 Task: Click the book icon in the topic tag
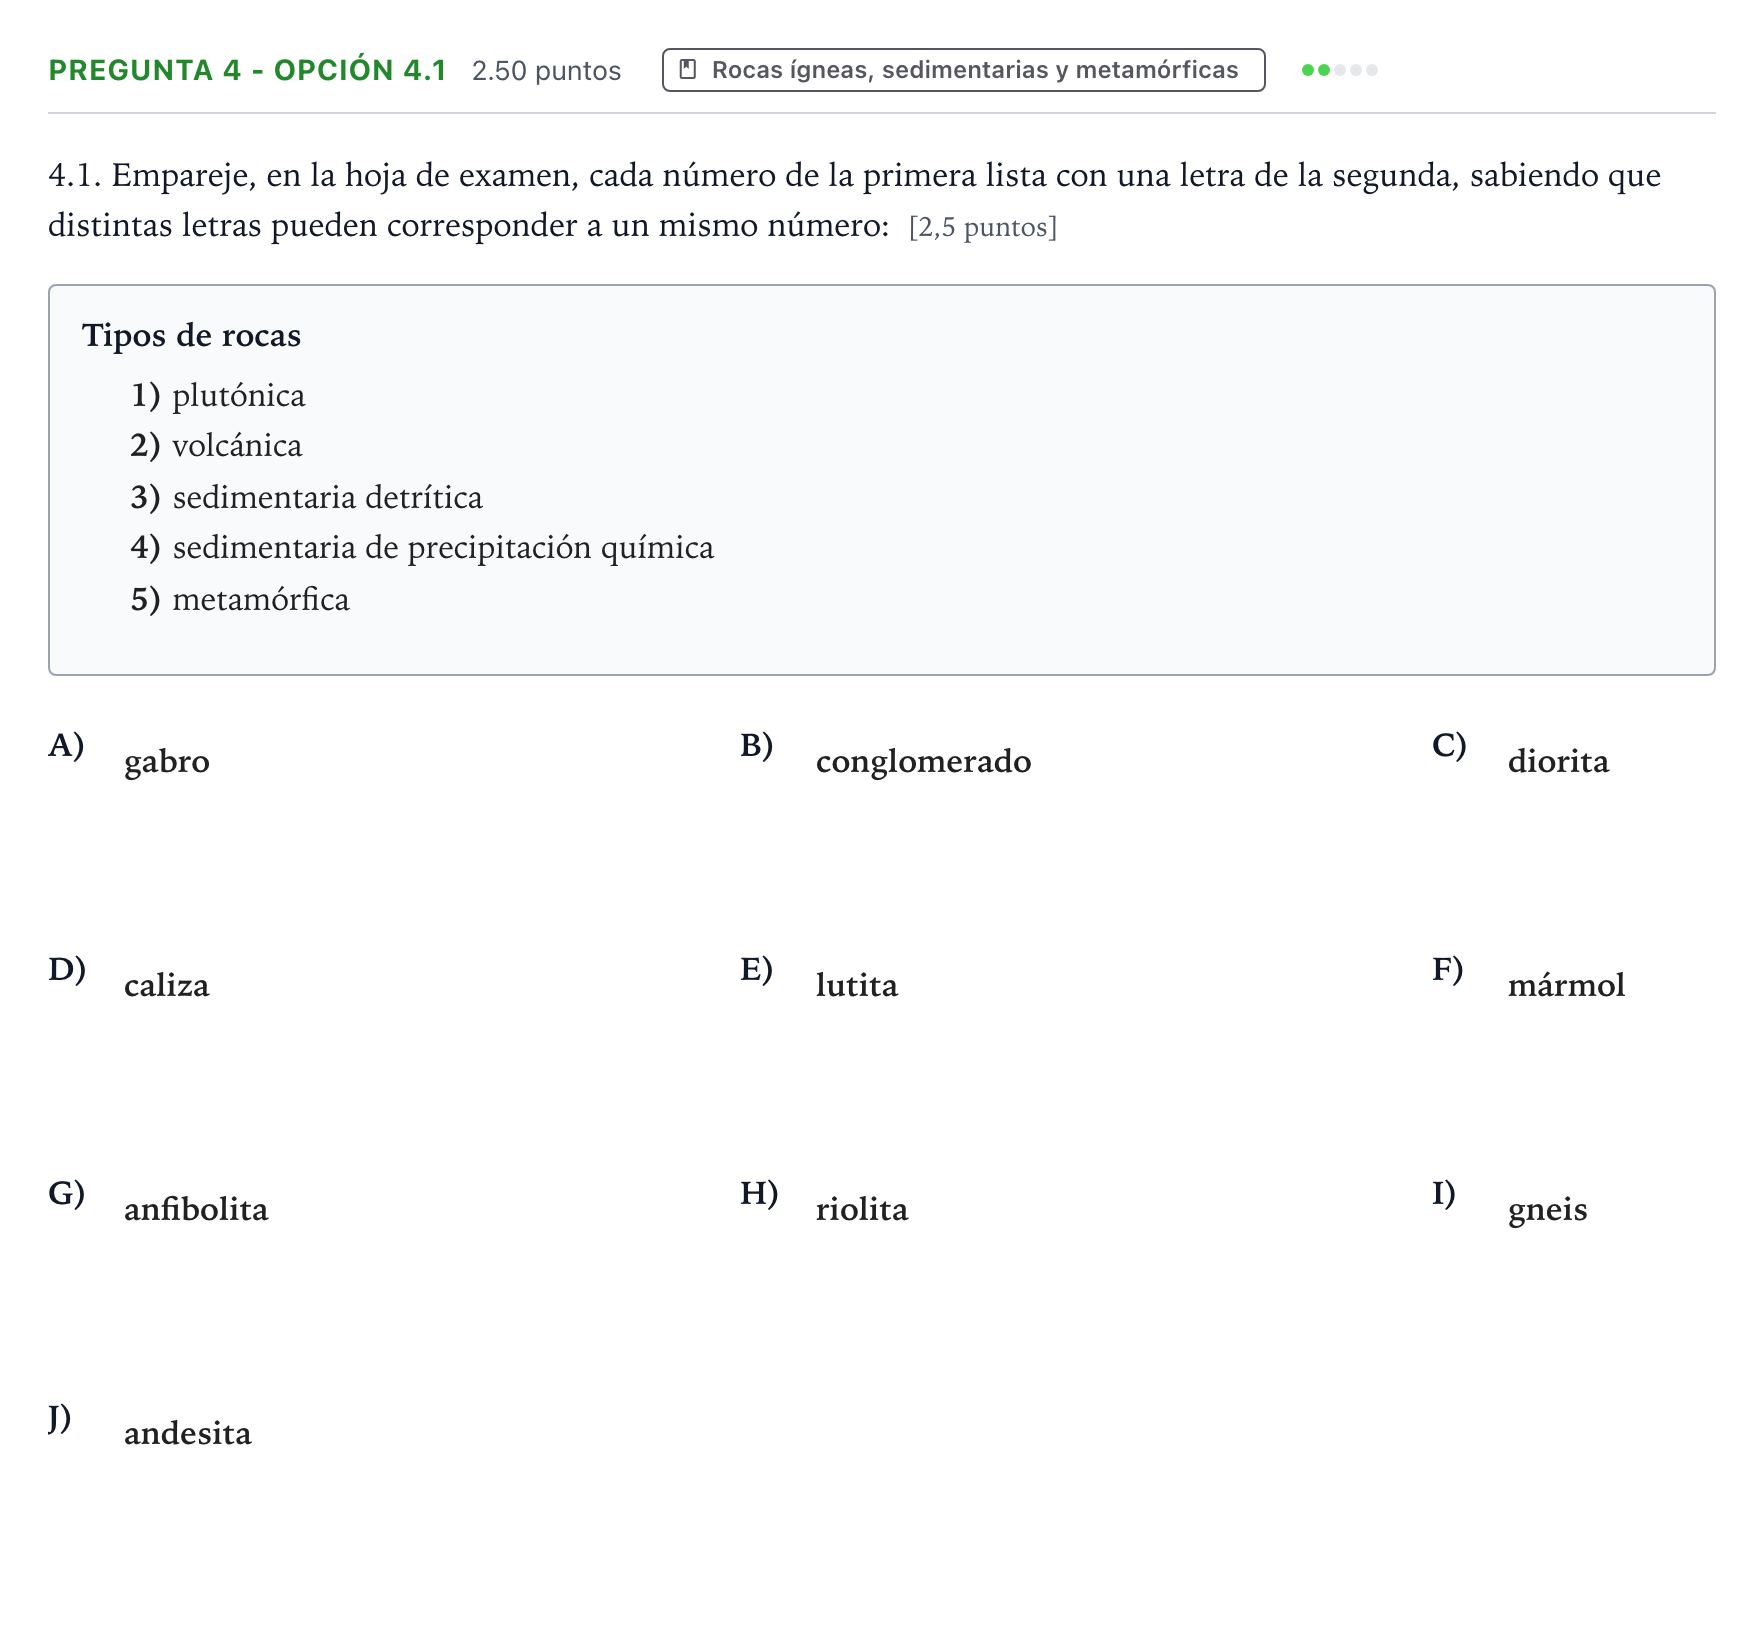point(688,70)
